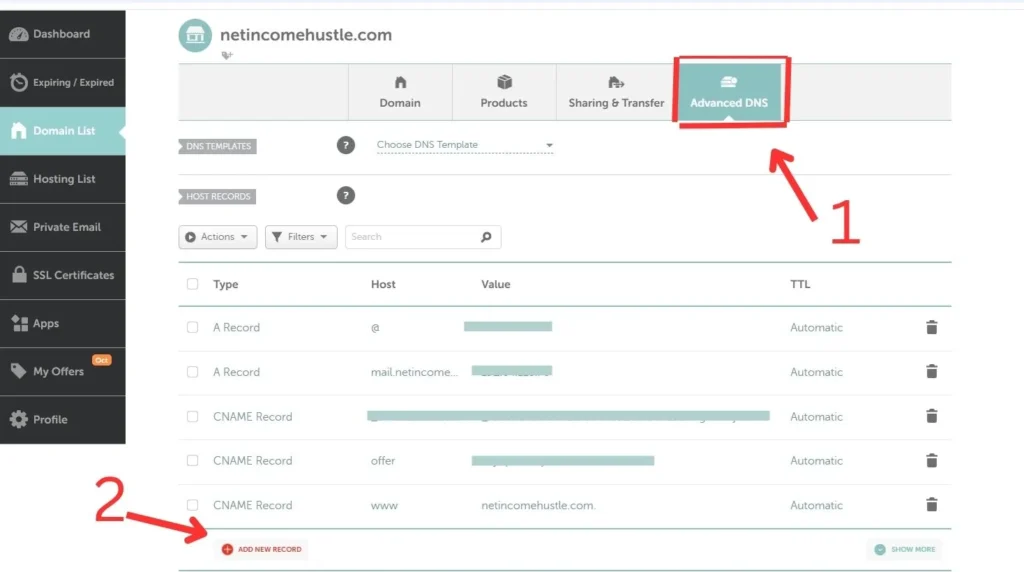The image size is (1024, 572).
Task: Open the Products tab
Action: pos(504,92)
